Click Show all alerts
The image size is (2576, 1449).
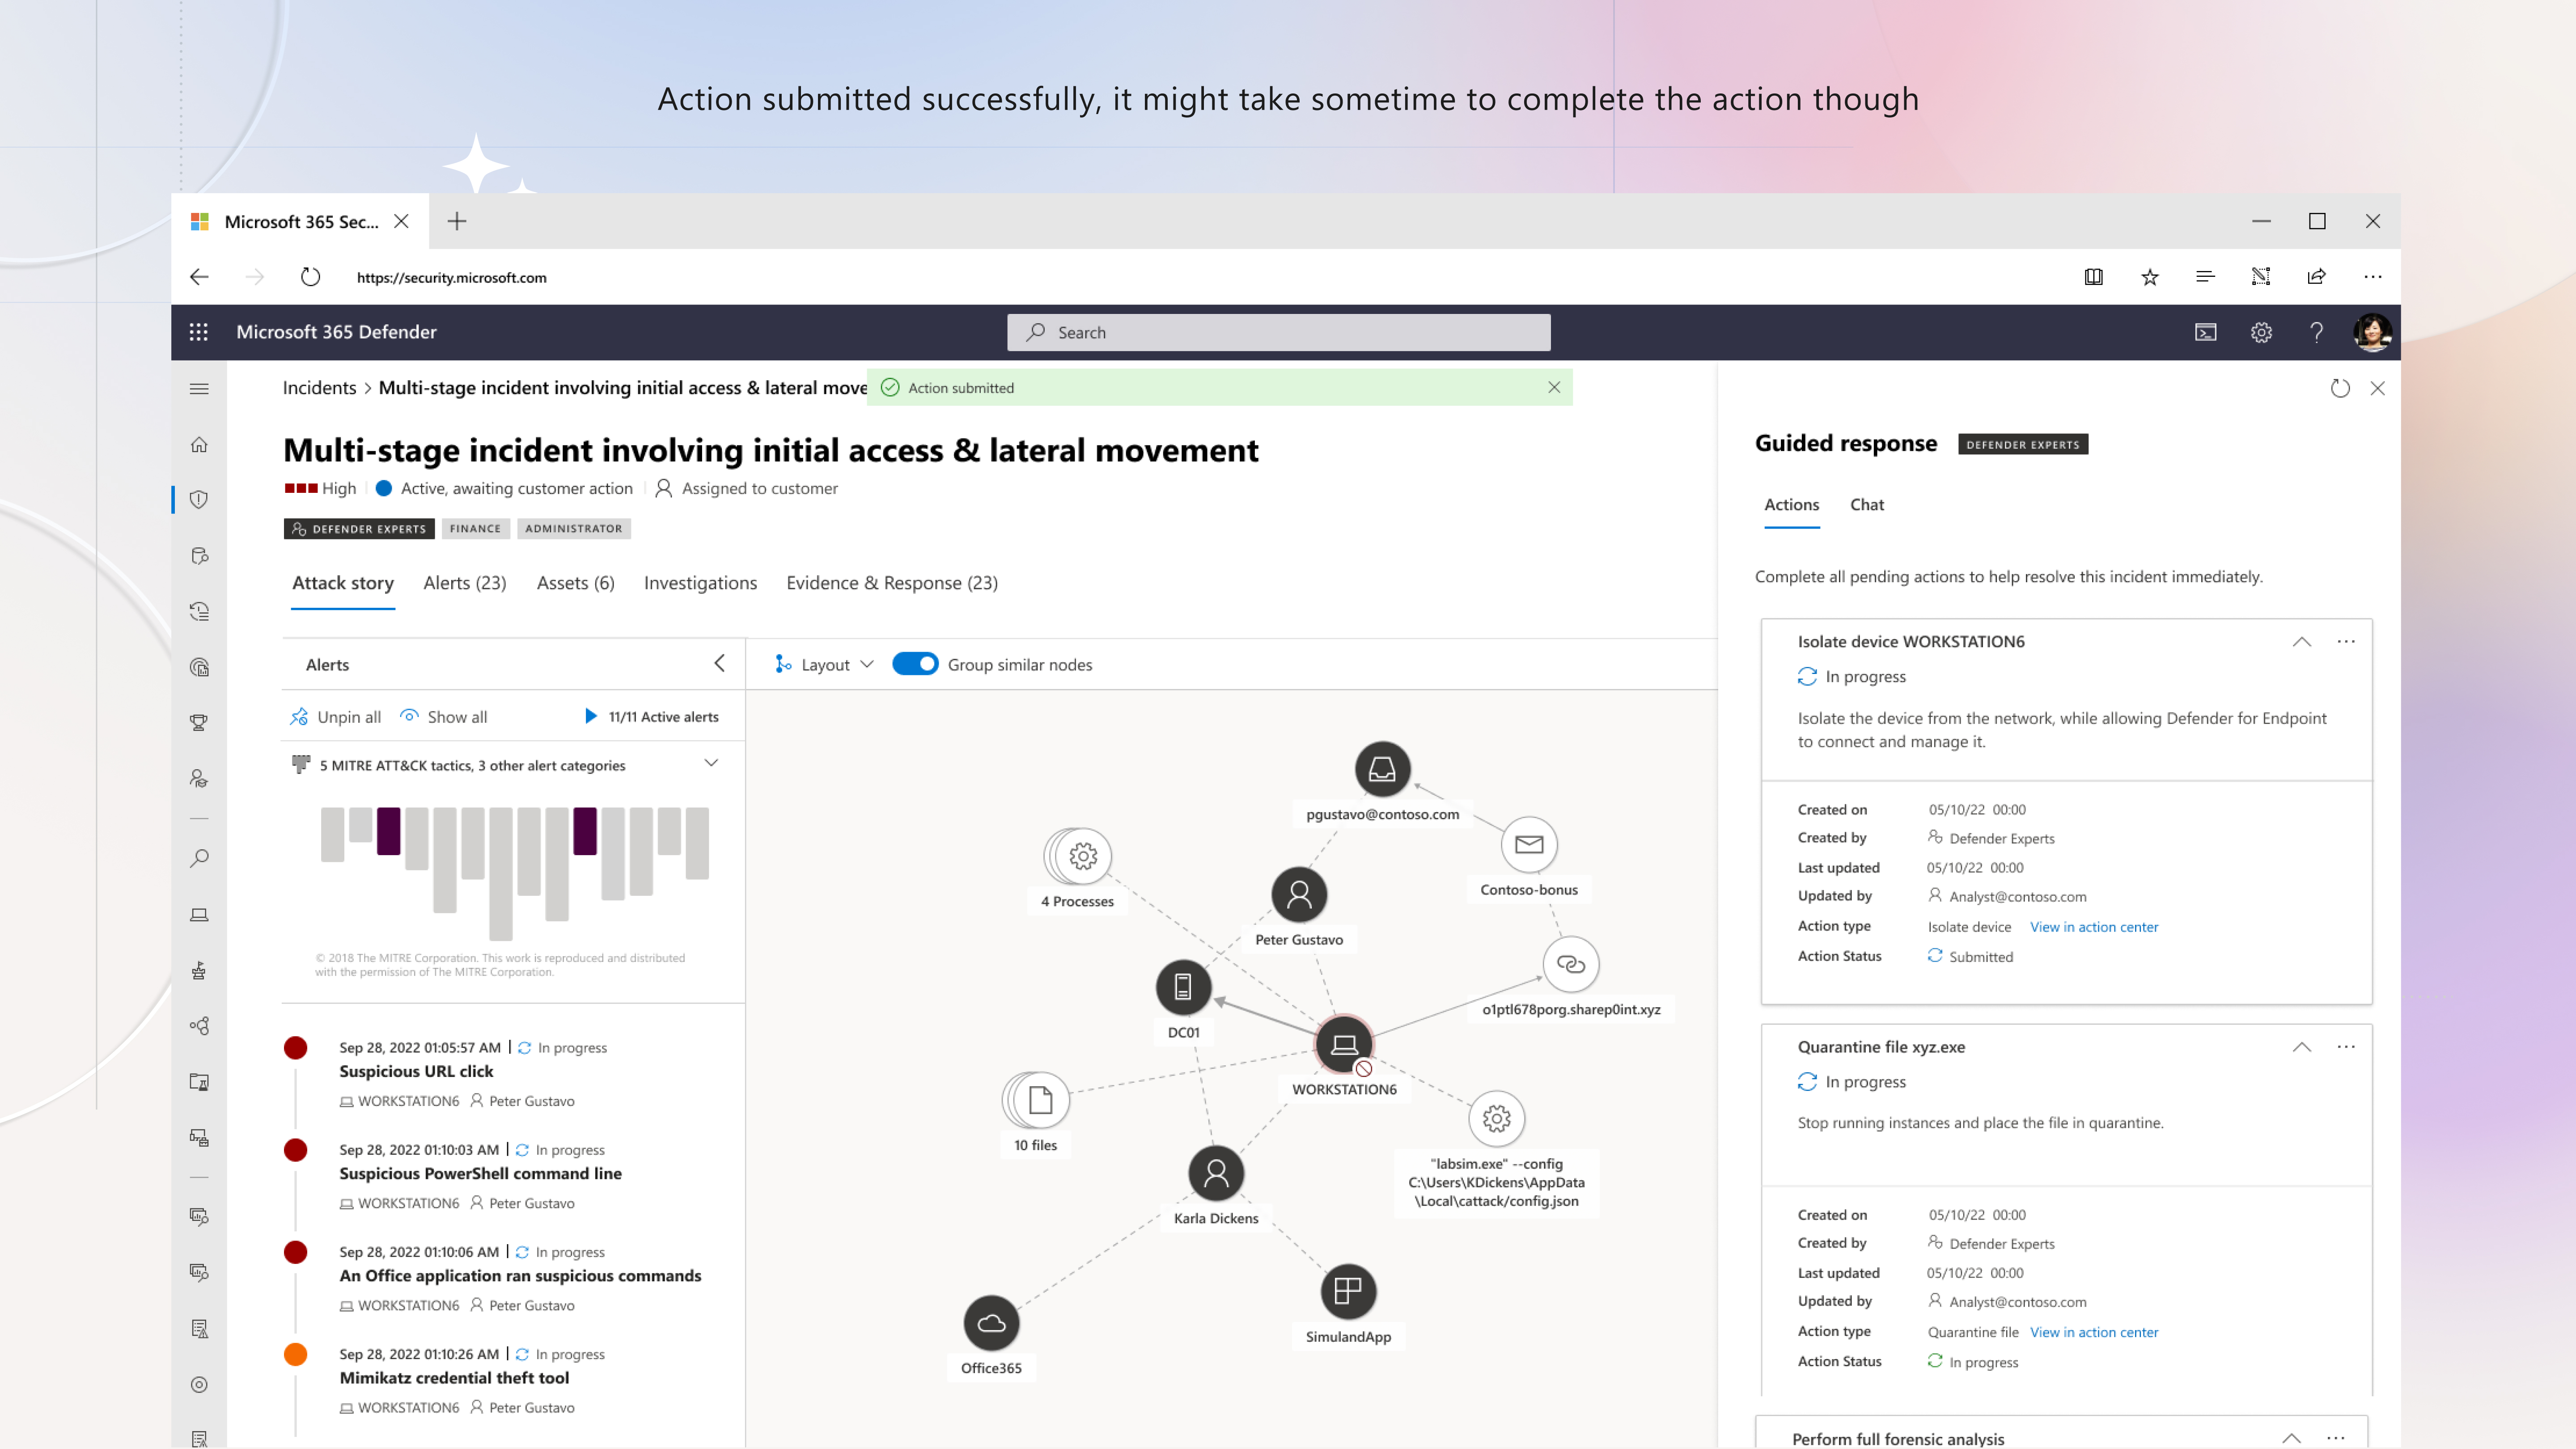click(444, 717)
